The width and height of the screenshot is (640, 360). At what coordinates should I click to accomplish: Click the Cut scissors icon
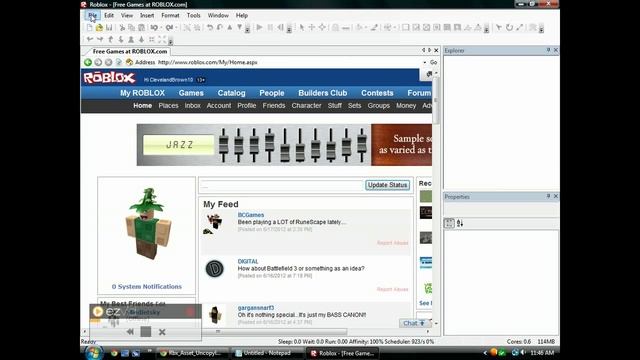click(122, 27)
